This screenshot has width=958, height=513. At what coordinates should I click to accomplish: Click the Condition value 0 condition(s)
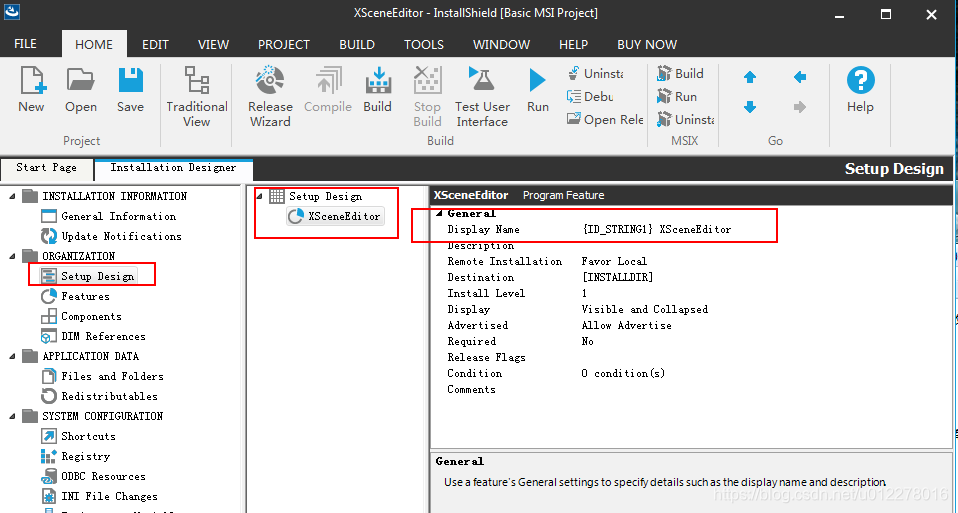pyautogui.click(x=623, y=373)
